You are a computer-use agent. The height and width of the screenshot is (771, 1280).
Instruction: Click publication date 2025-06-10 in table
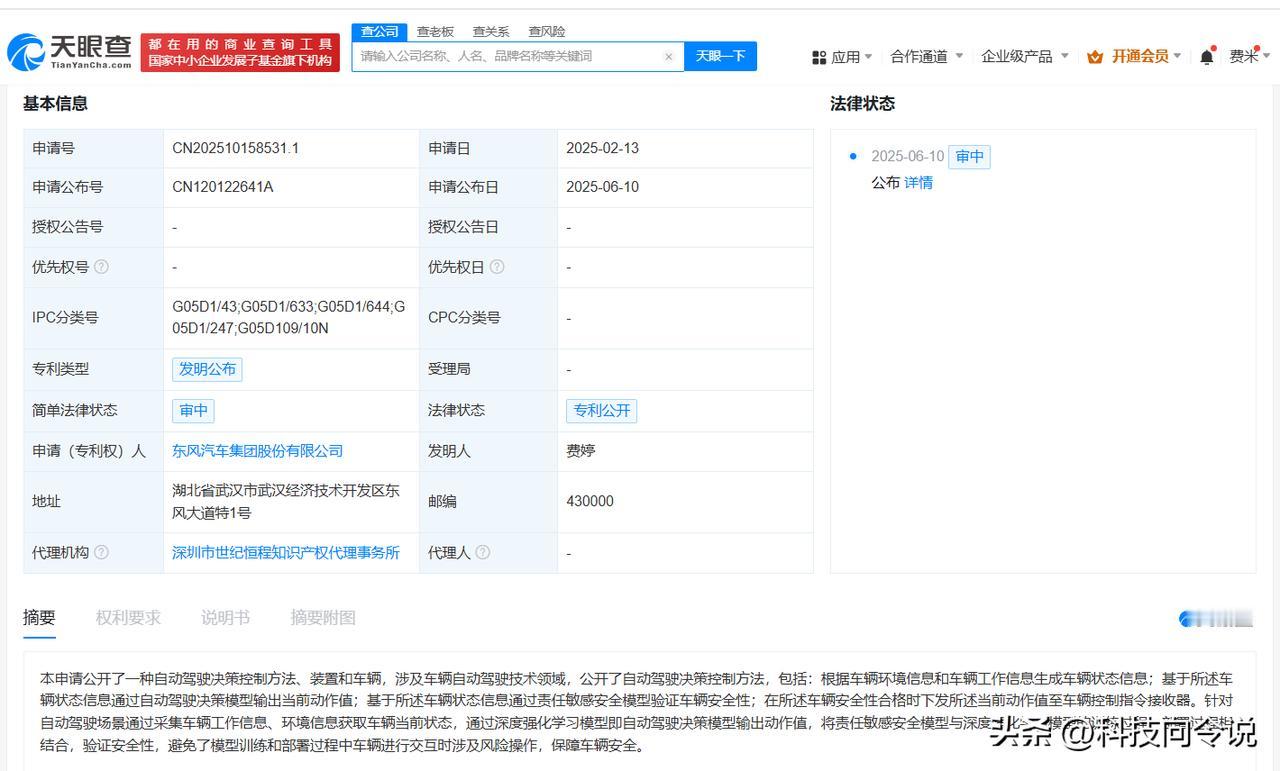[602, 187]
